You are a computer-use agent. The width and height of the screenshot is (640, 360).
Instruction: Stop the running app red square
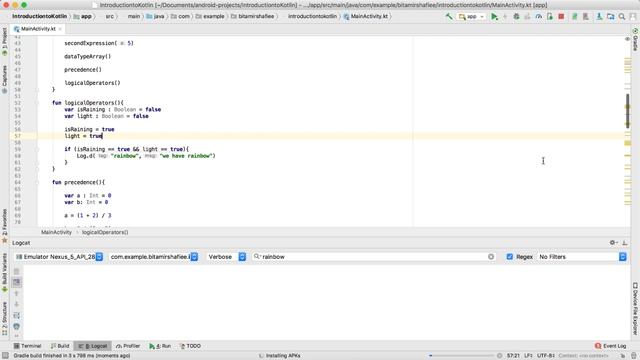(561, 16)
